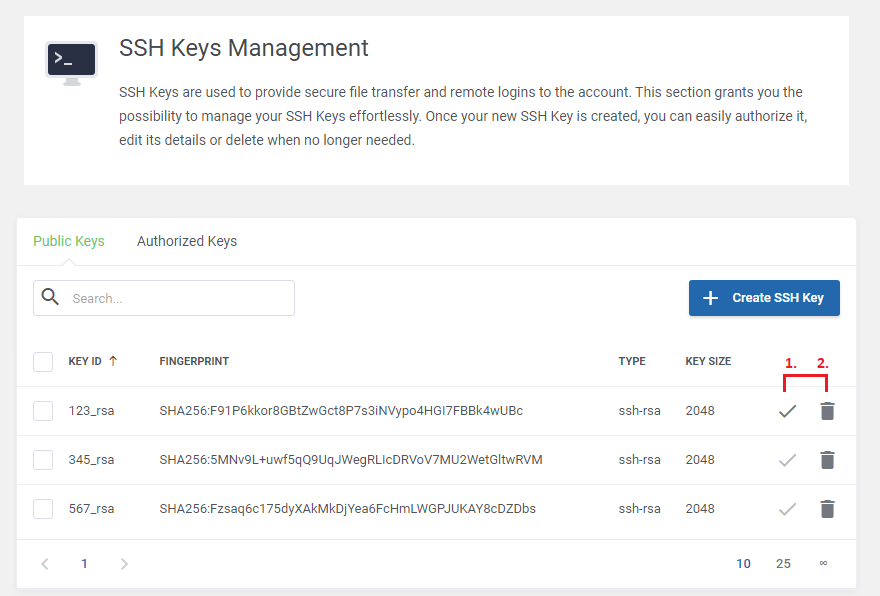
Task: Switch to the Authorized Keys tab
Action: coord(187,241)
